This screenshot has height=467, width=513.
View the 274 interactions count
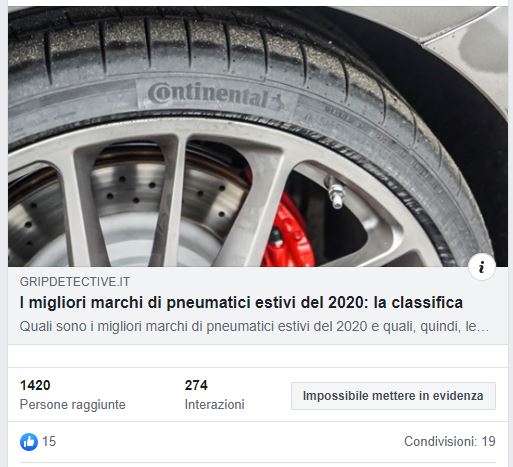click(196, 385)
